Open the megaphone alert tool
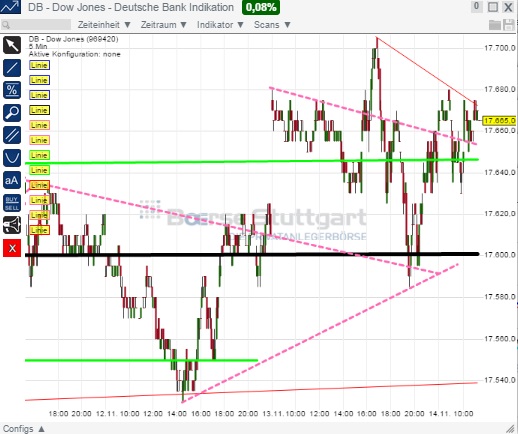 tap(12, 225)
